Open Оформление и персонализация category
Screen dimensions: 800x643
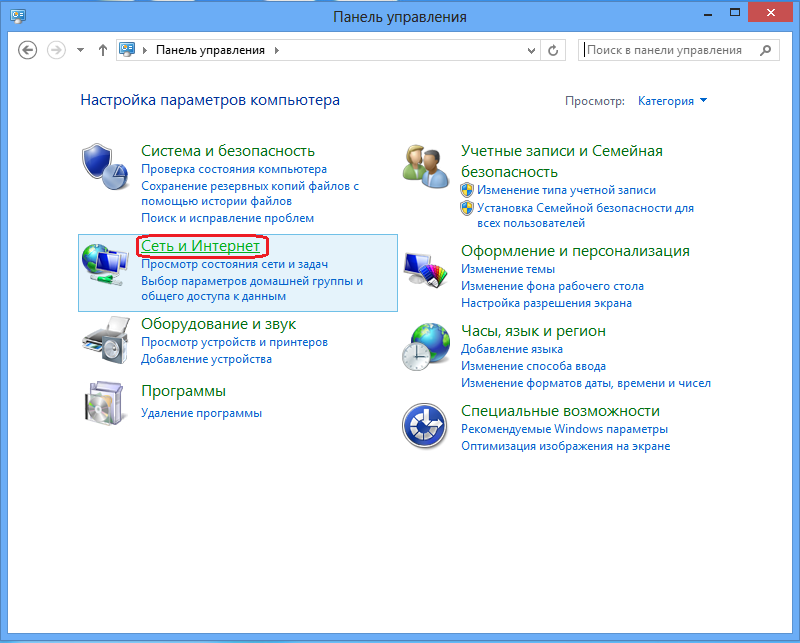pos(576,251)
